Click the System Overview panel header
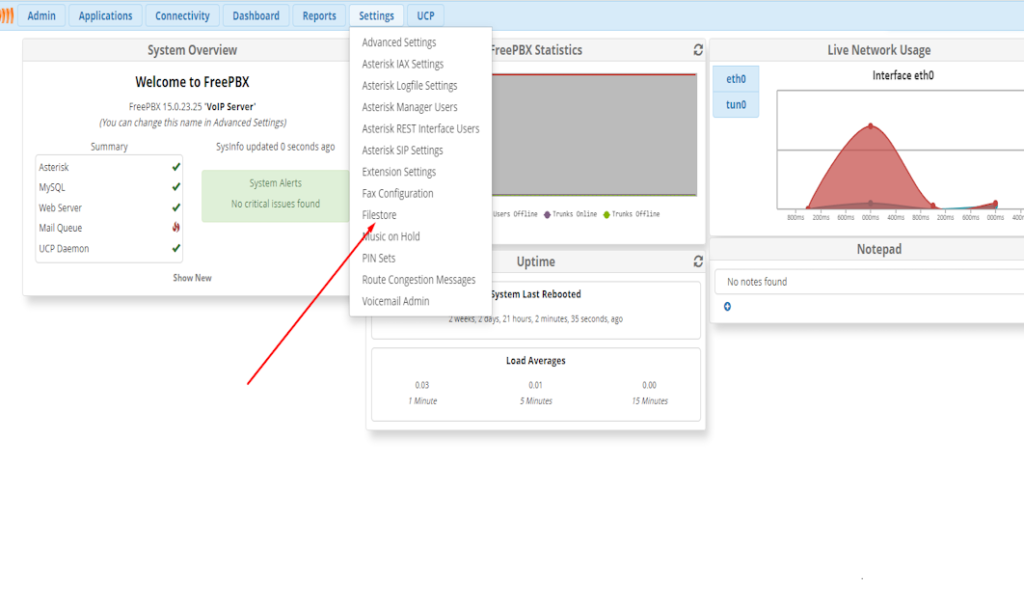The width and height of the screenshot is (1024, 604). click(192, 50)
